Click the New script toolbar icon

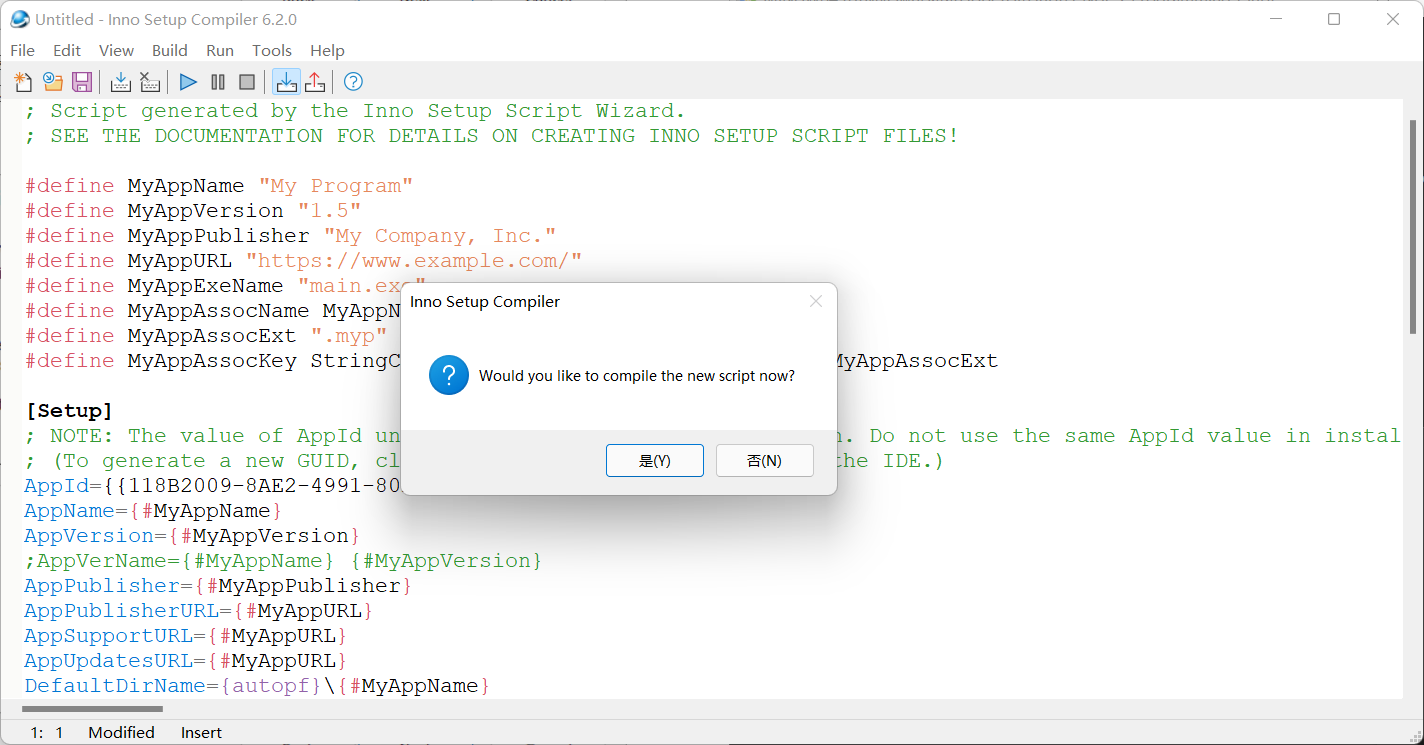tap(23, 82)
